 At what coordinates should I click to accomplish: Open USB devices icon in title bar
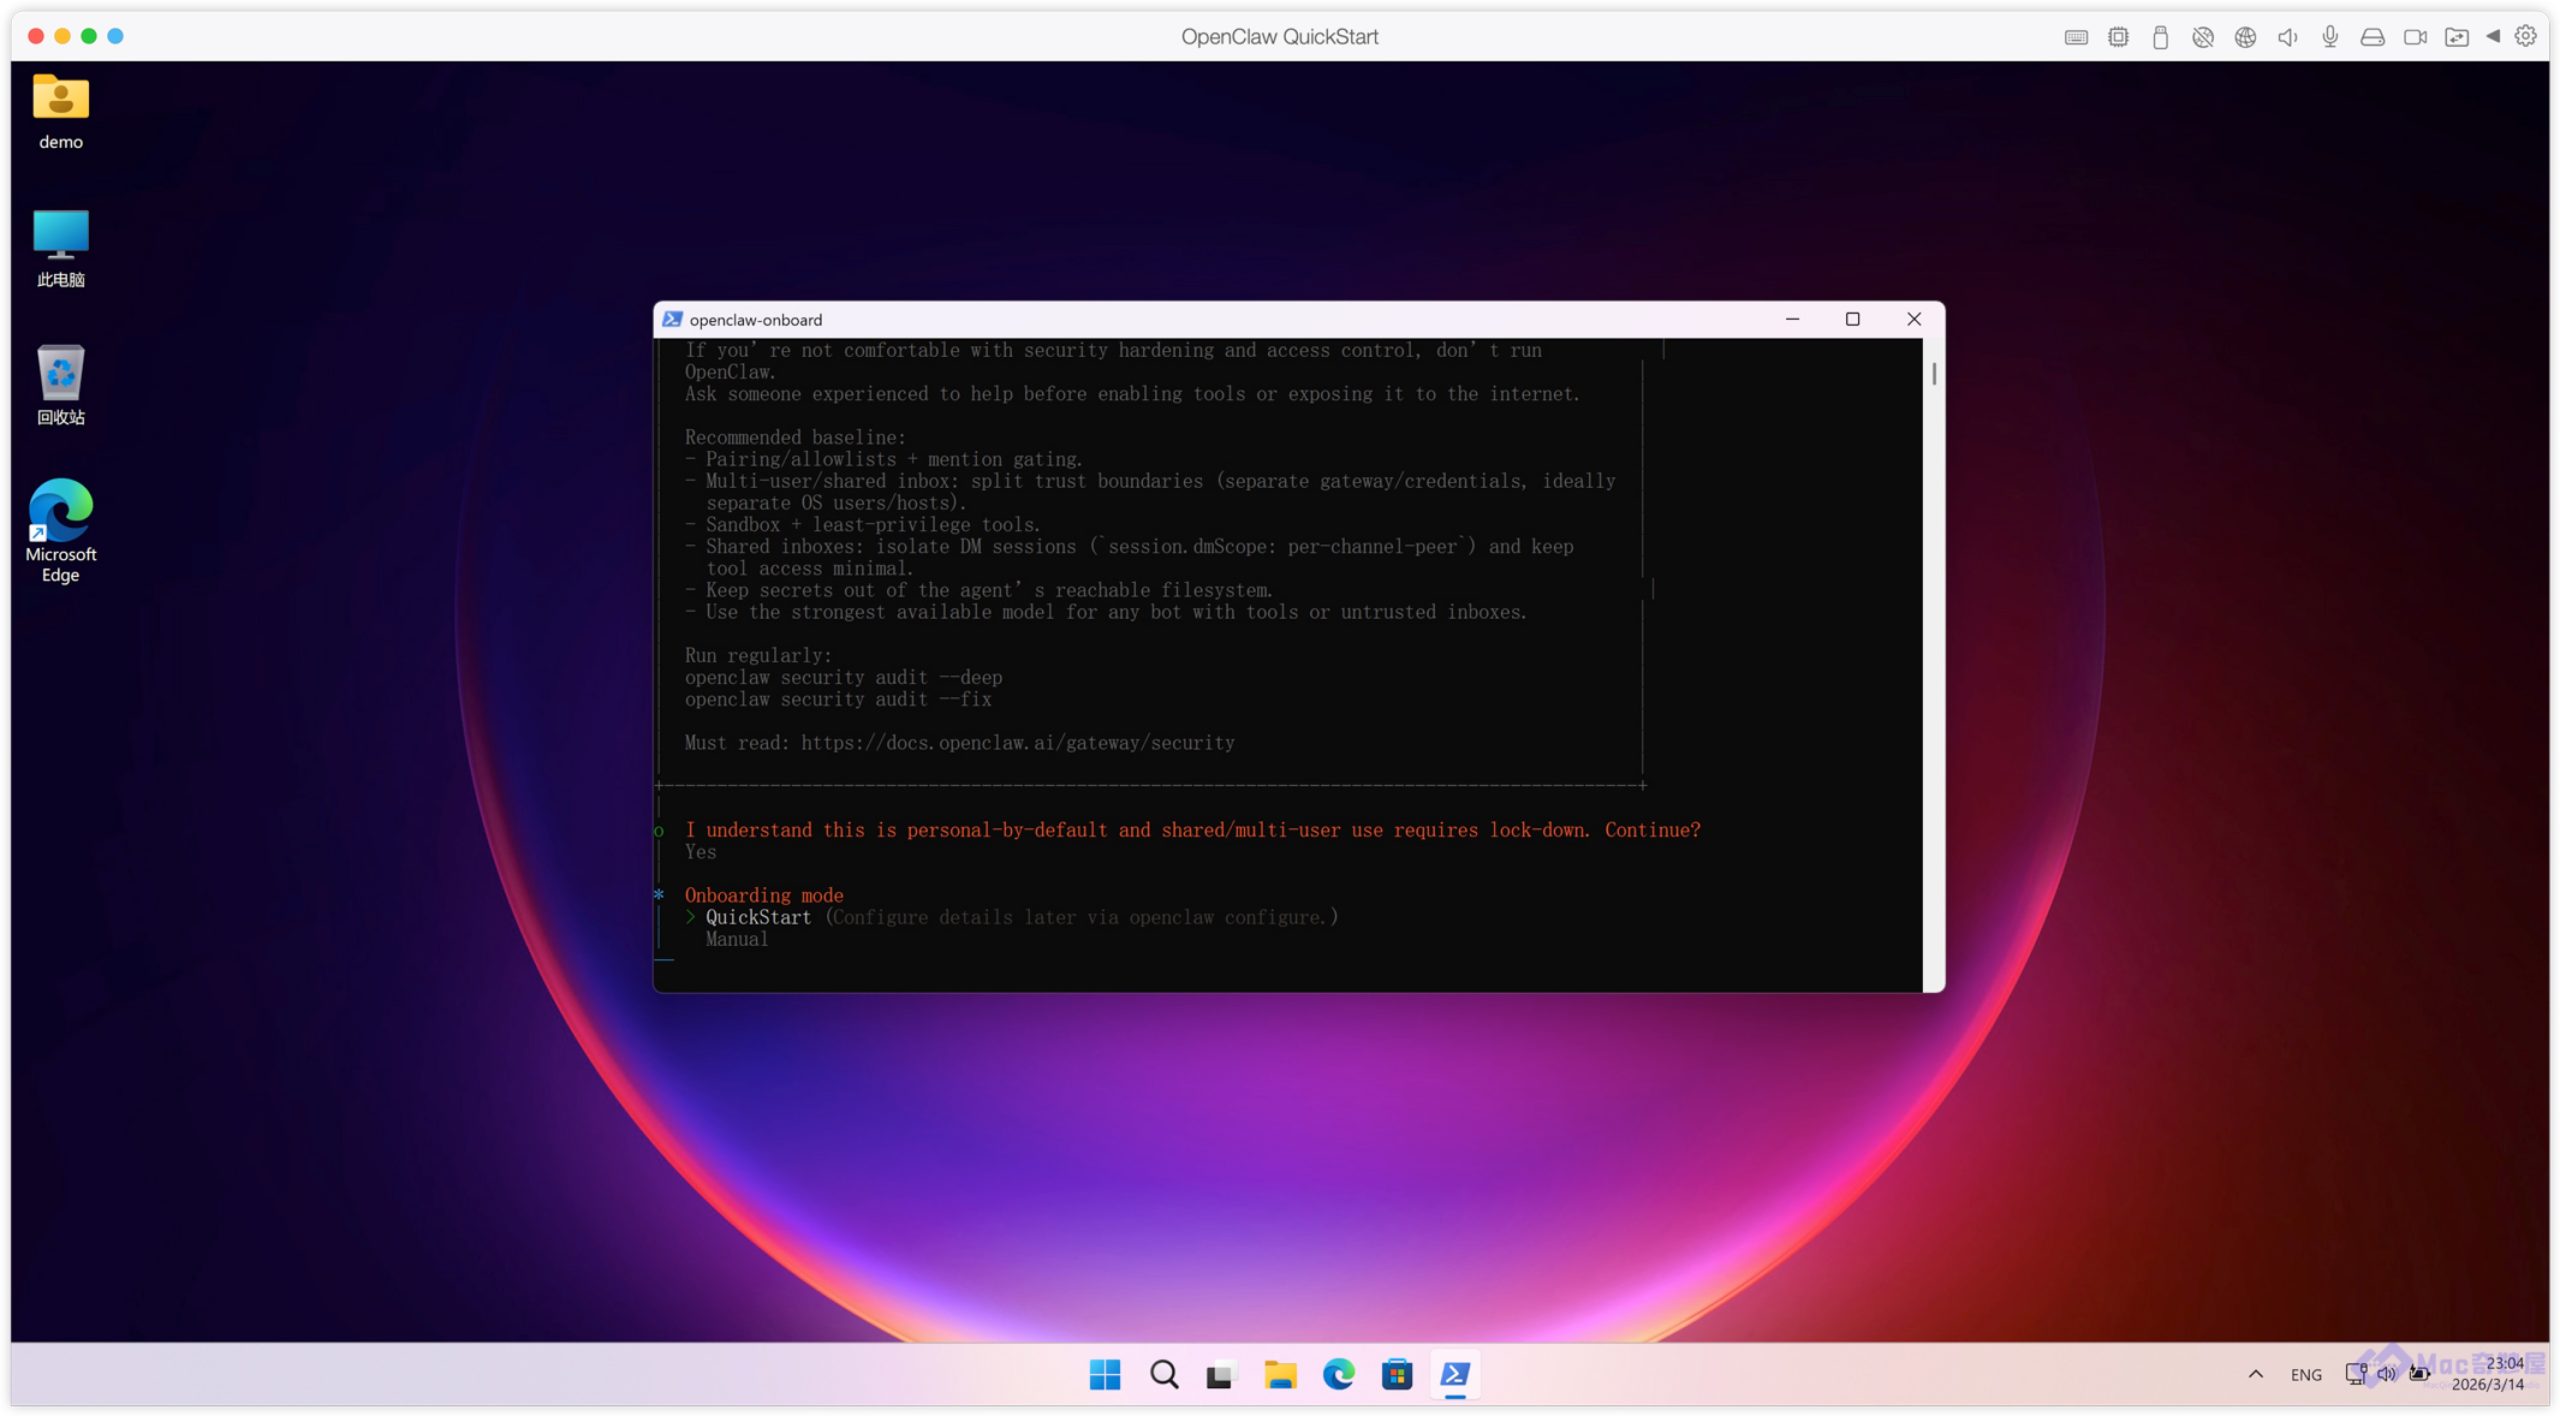(2160, 37)
